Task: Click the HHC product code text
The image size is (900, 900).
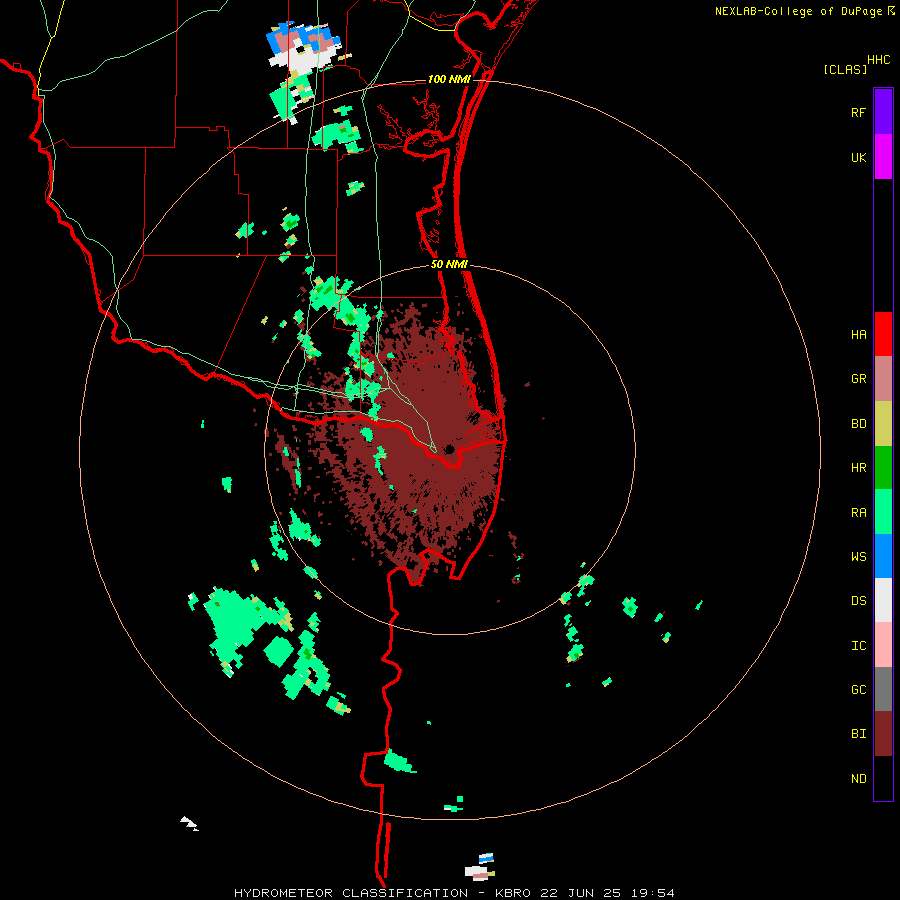Action: (878, 60)
